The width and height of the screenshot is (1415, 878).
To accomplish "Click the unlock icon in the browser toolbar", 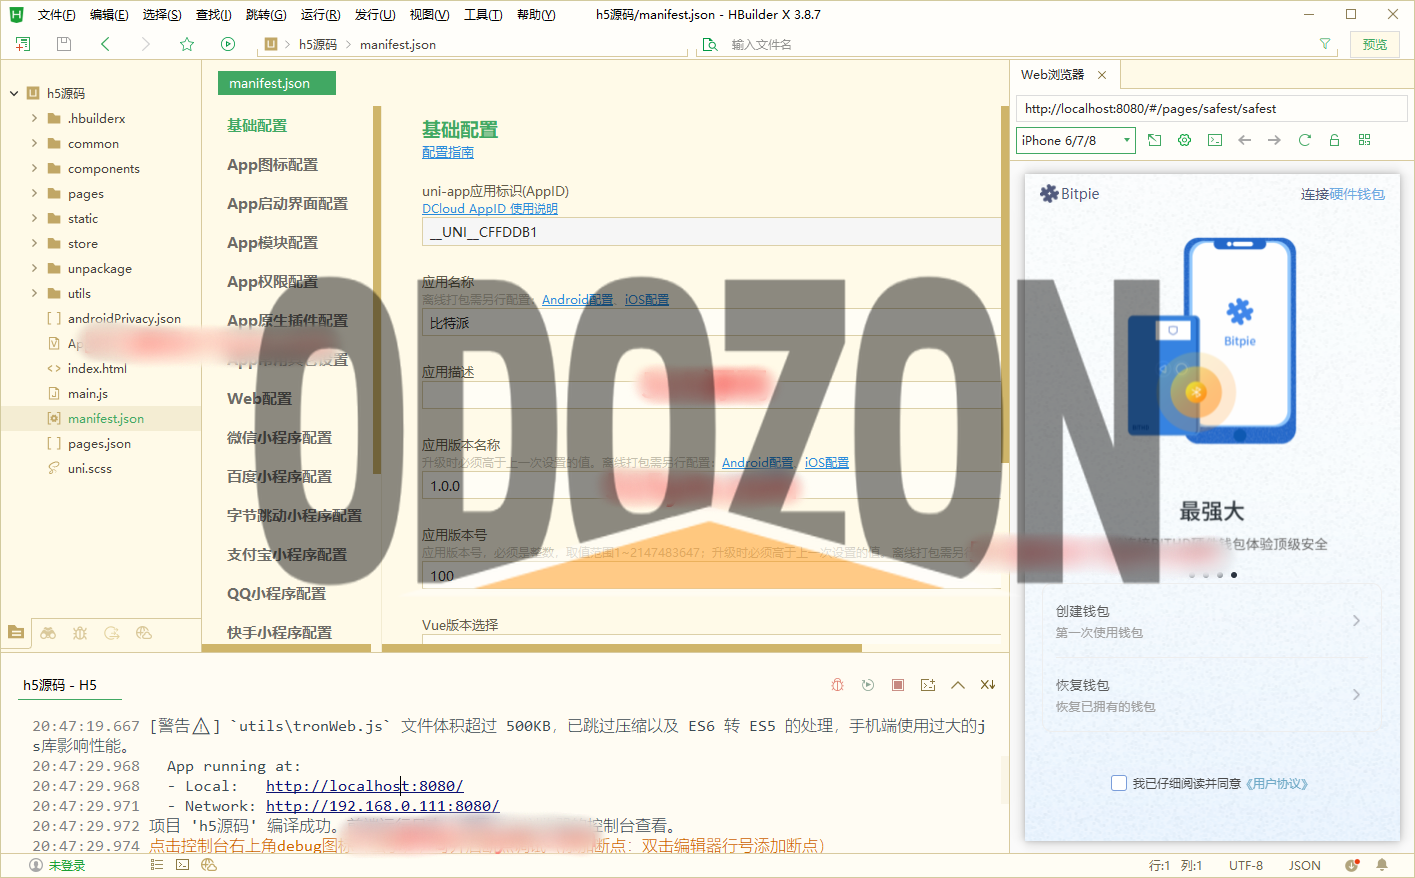I will pos(1334,140).
